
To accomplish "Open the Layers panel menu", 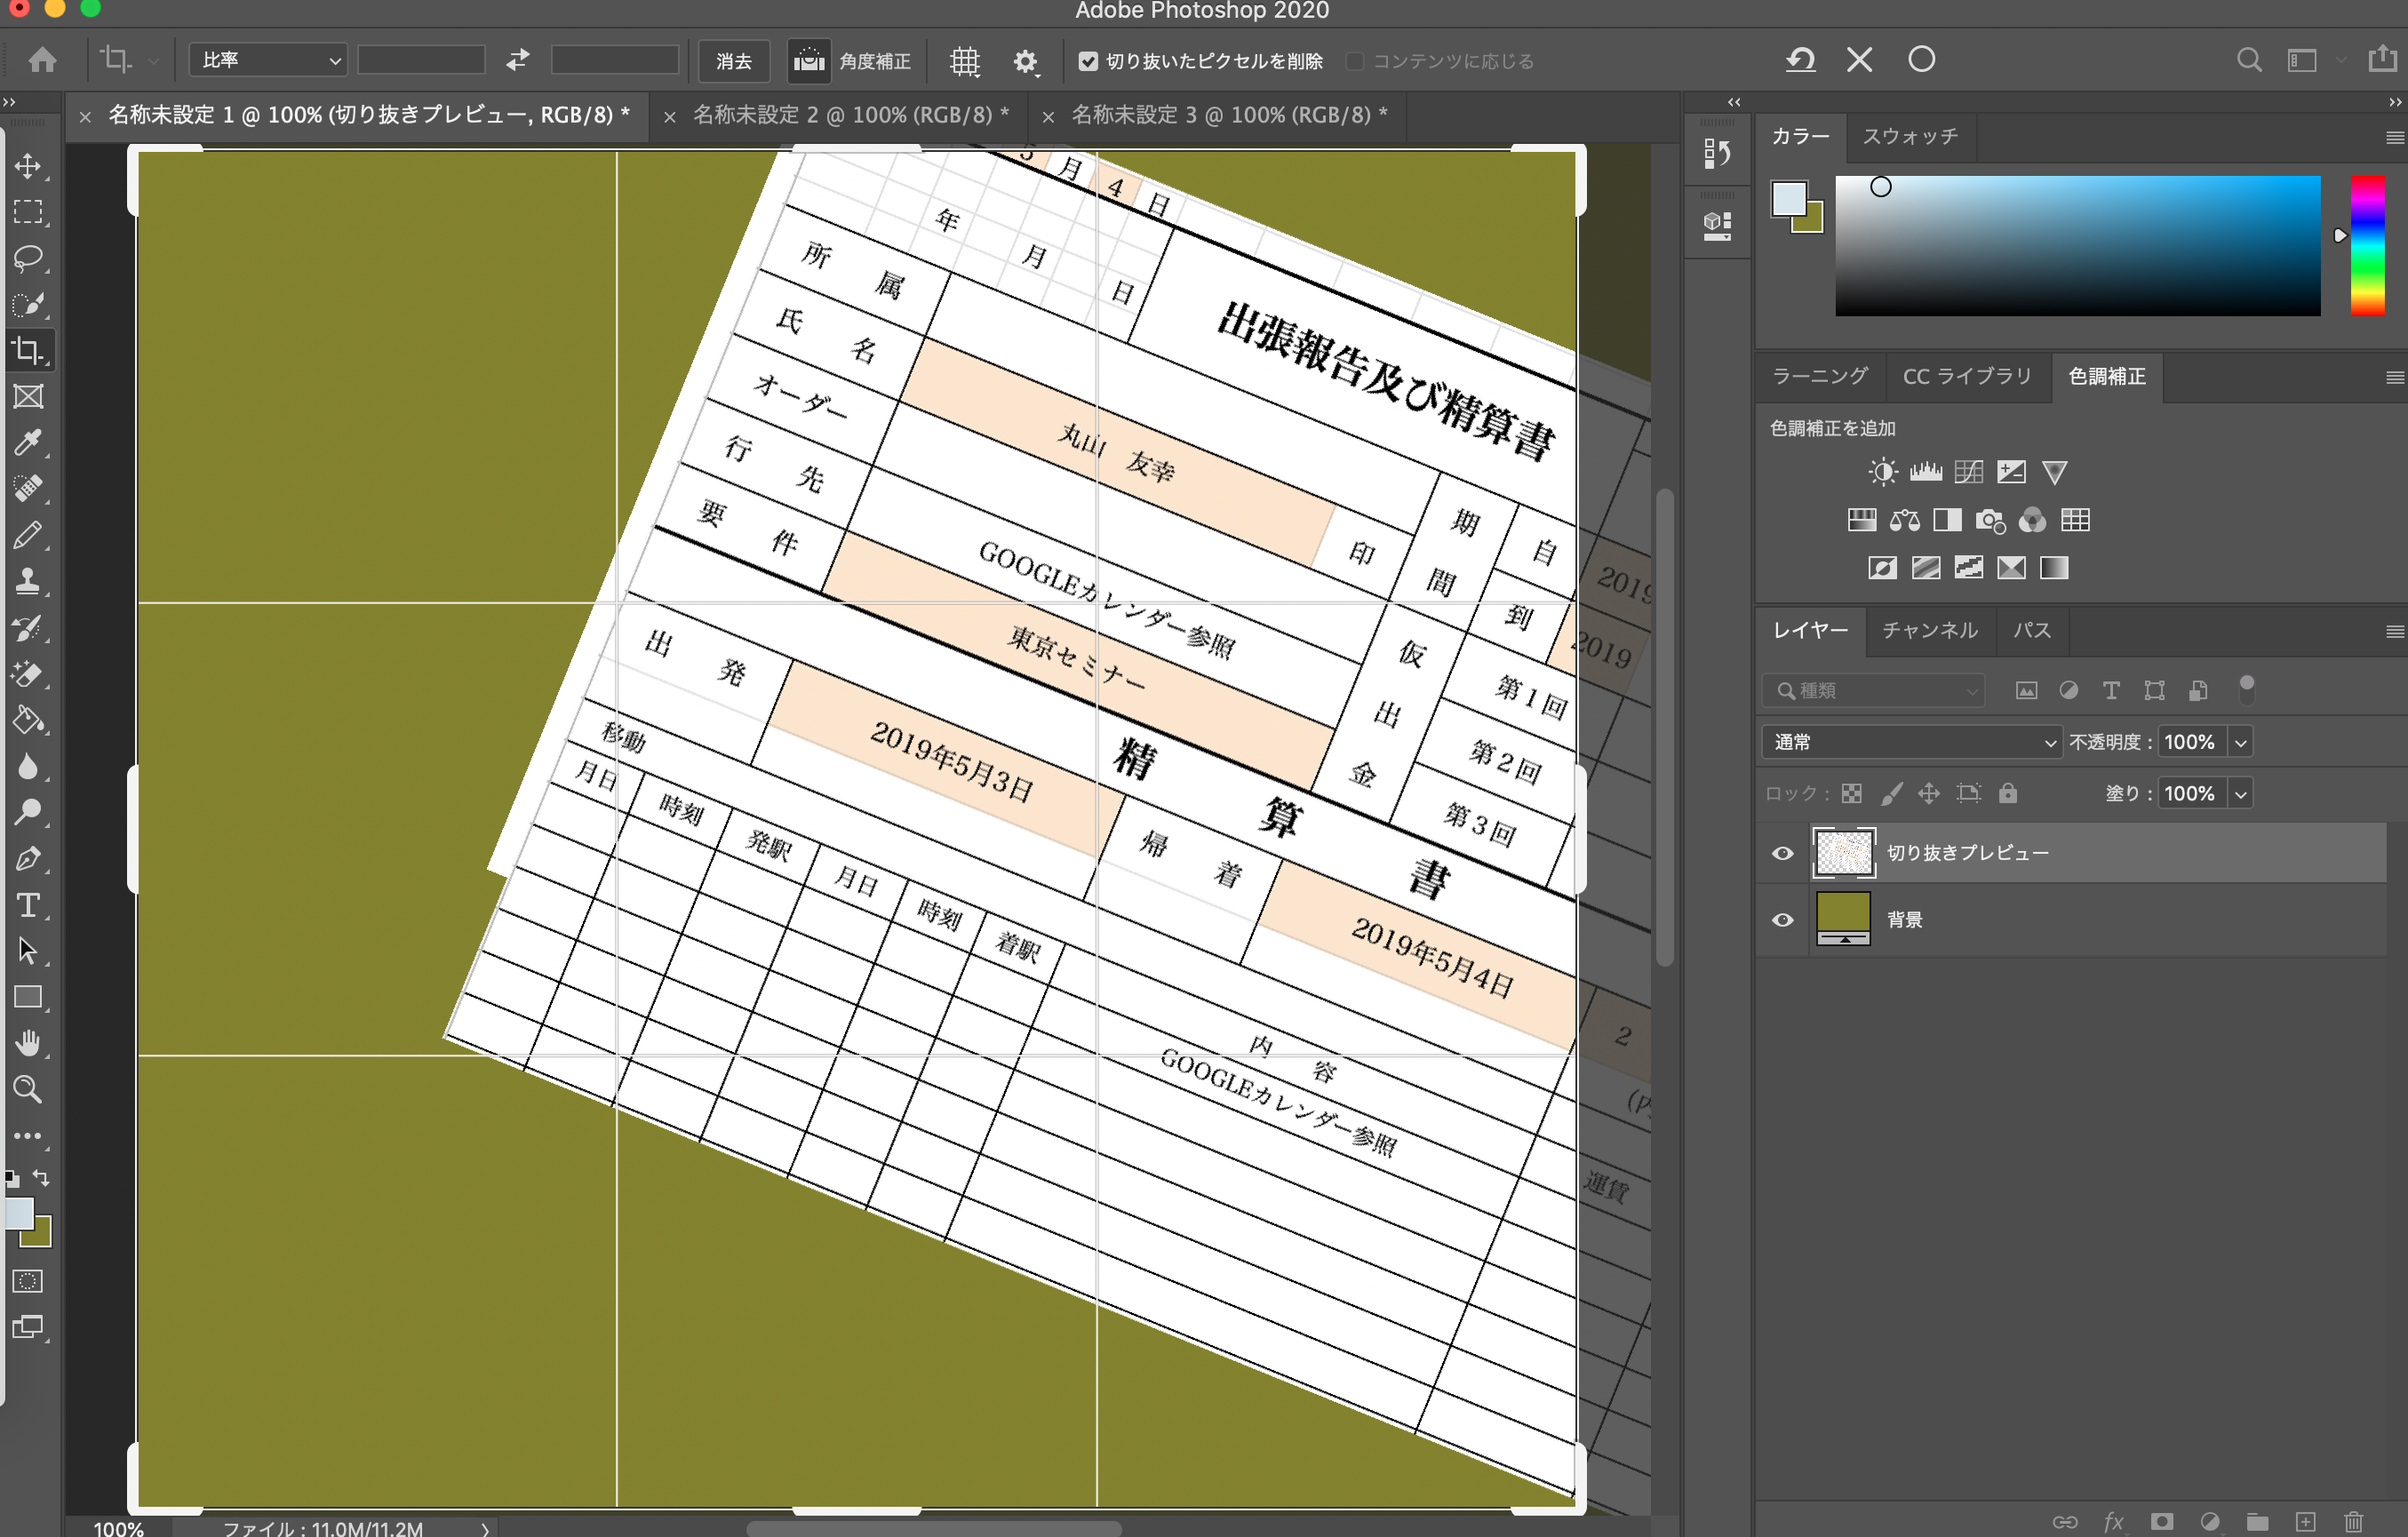I will click(2394, 631).
